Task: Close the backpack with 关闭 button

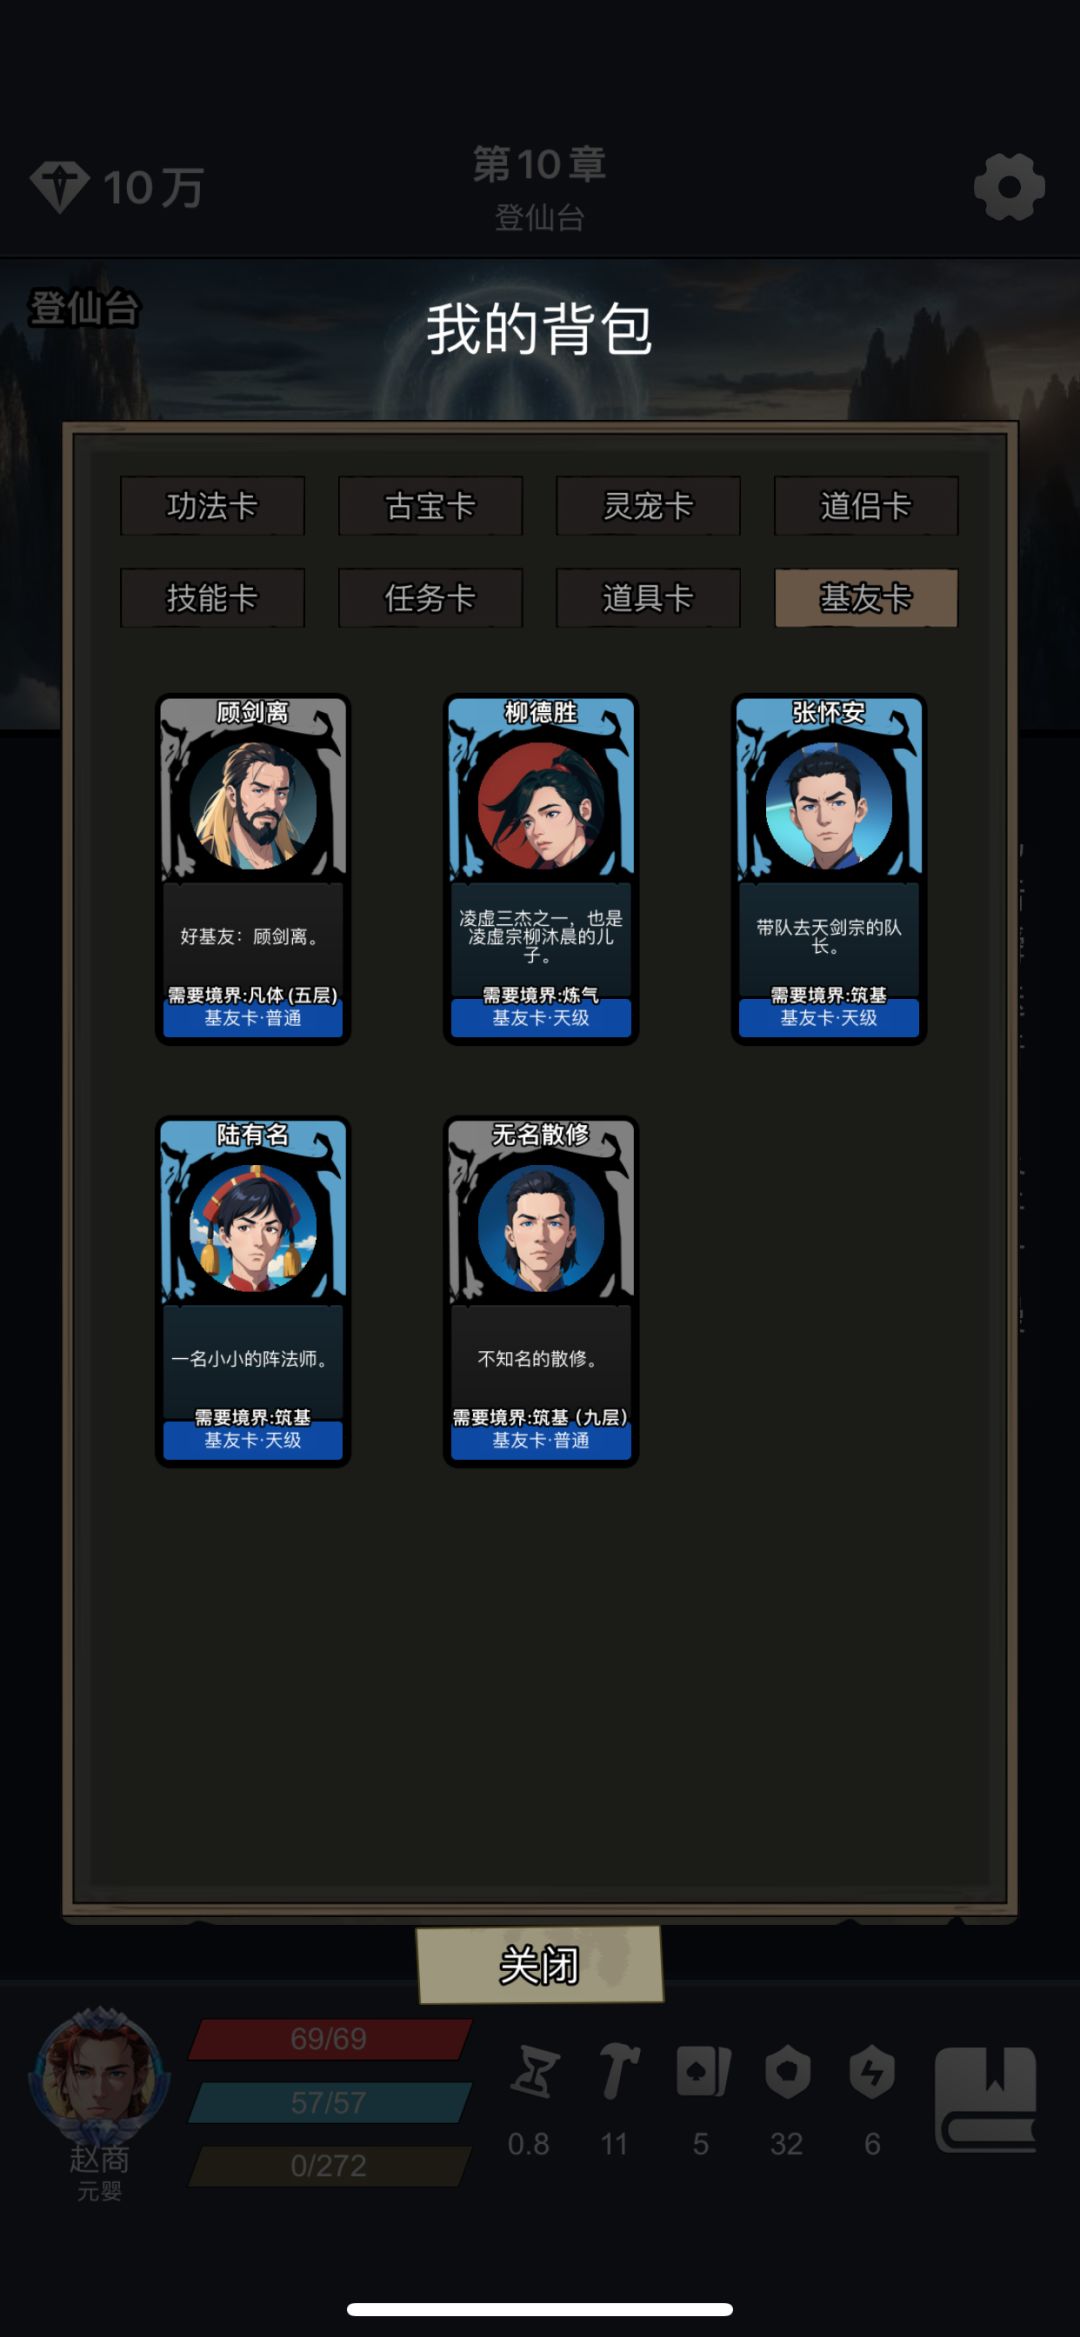Action: [540, 1965]
